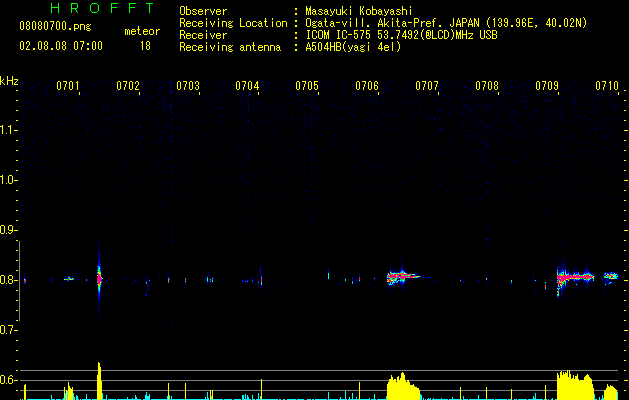
Task: Click the meteor count value 18
Action: coord(145,46)
